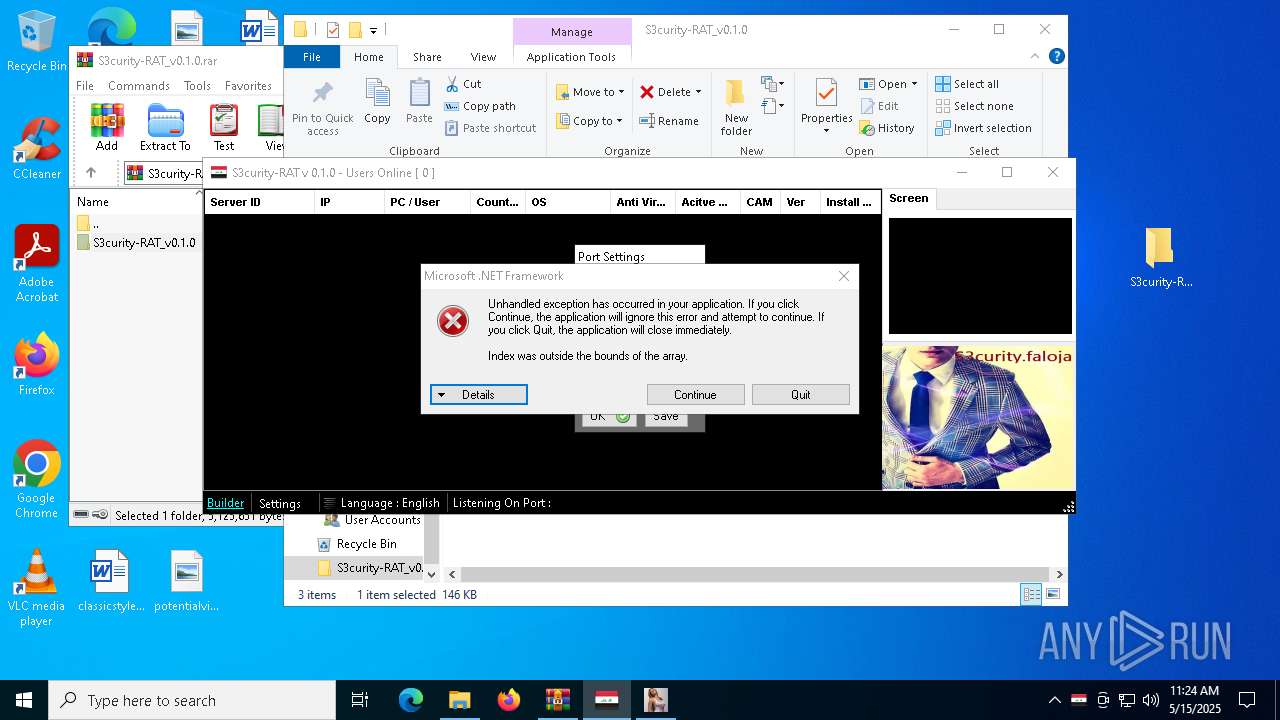Click the New folder icon in the ribbon

(736, 108)
